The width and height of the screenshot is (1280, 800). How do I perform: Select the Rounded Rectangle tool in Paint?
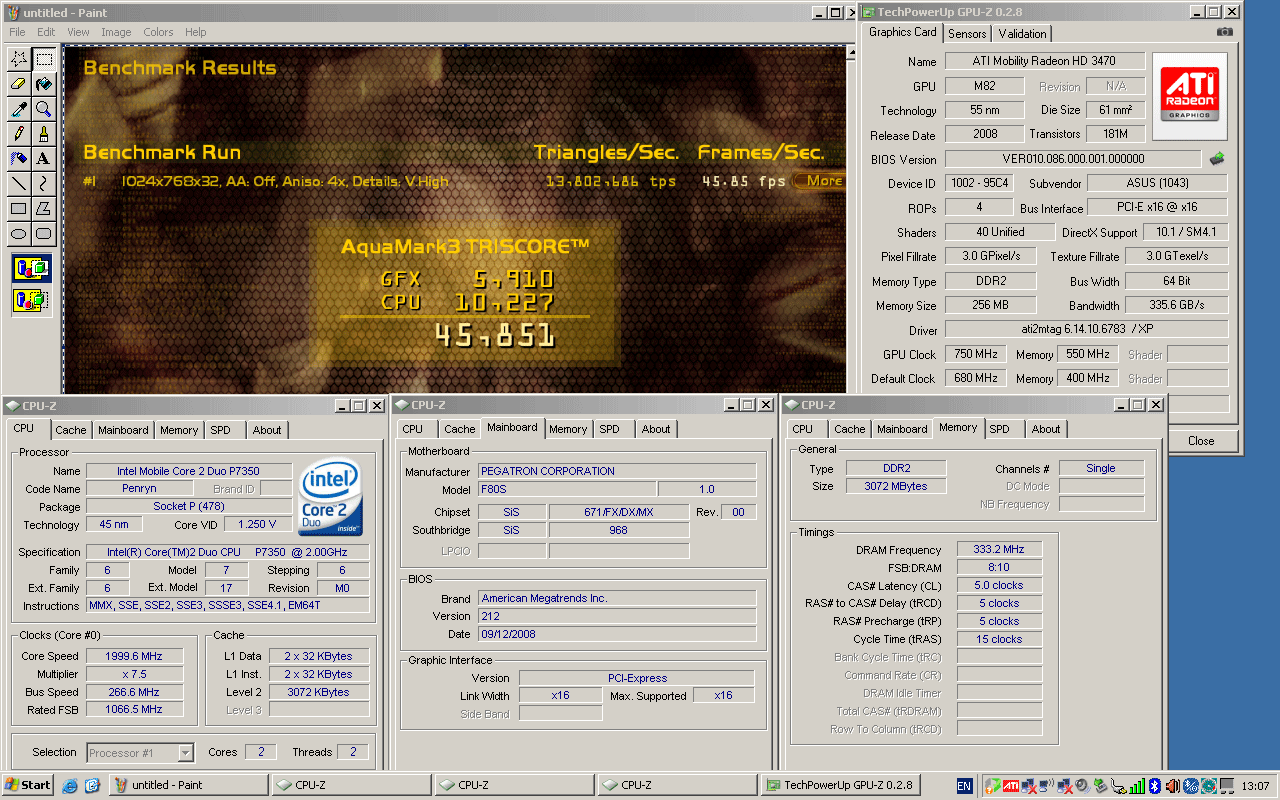tap(44, 234)
